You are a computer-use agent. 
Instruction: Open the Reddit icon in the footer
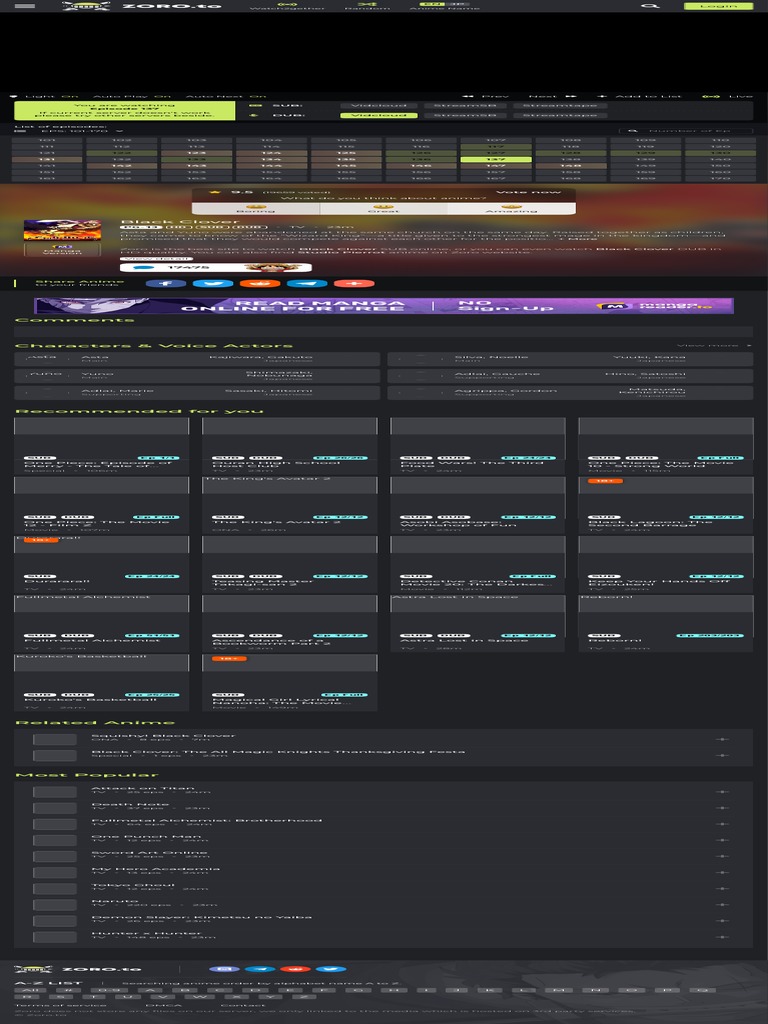[295, 969]
